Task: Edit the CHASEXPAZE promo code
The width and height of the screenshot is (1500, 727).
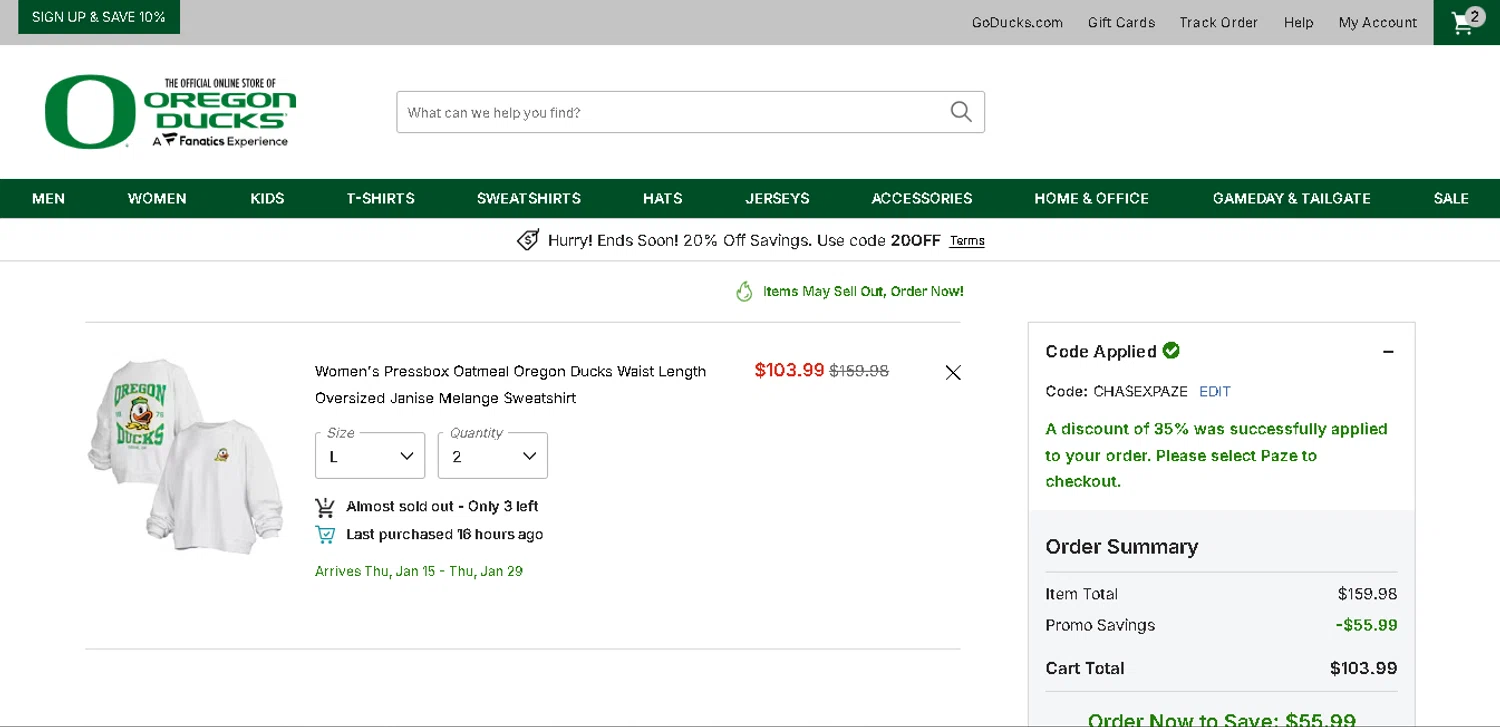Action: click(1215, 391)
